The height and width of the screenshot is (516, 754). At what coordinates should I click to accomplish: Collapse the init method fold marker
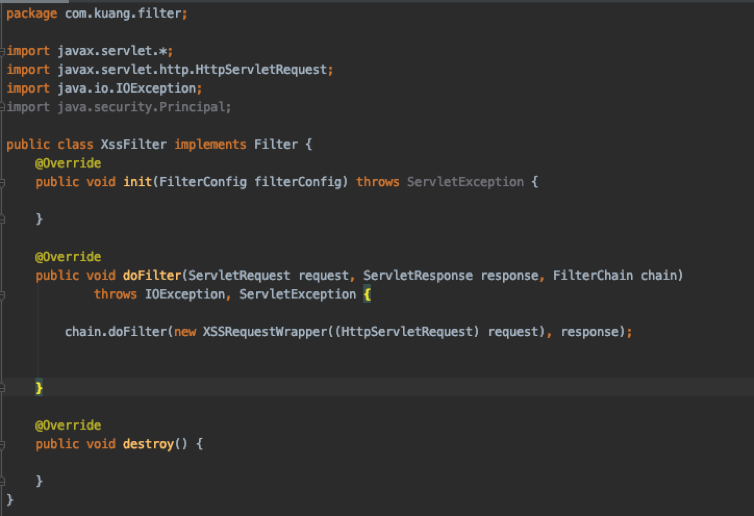click(2, 182)
